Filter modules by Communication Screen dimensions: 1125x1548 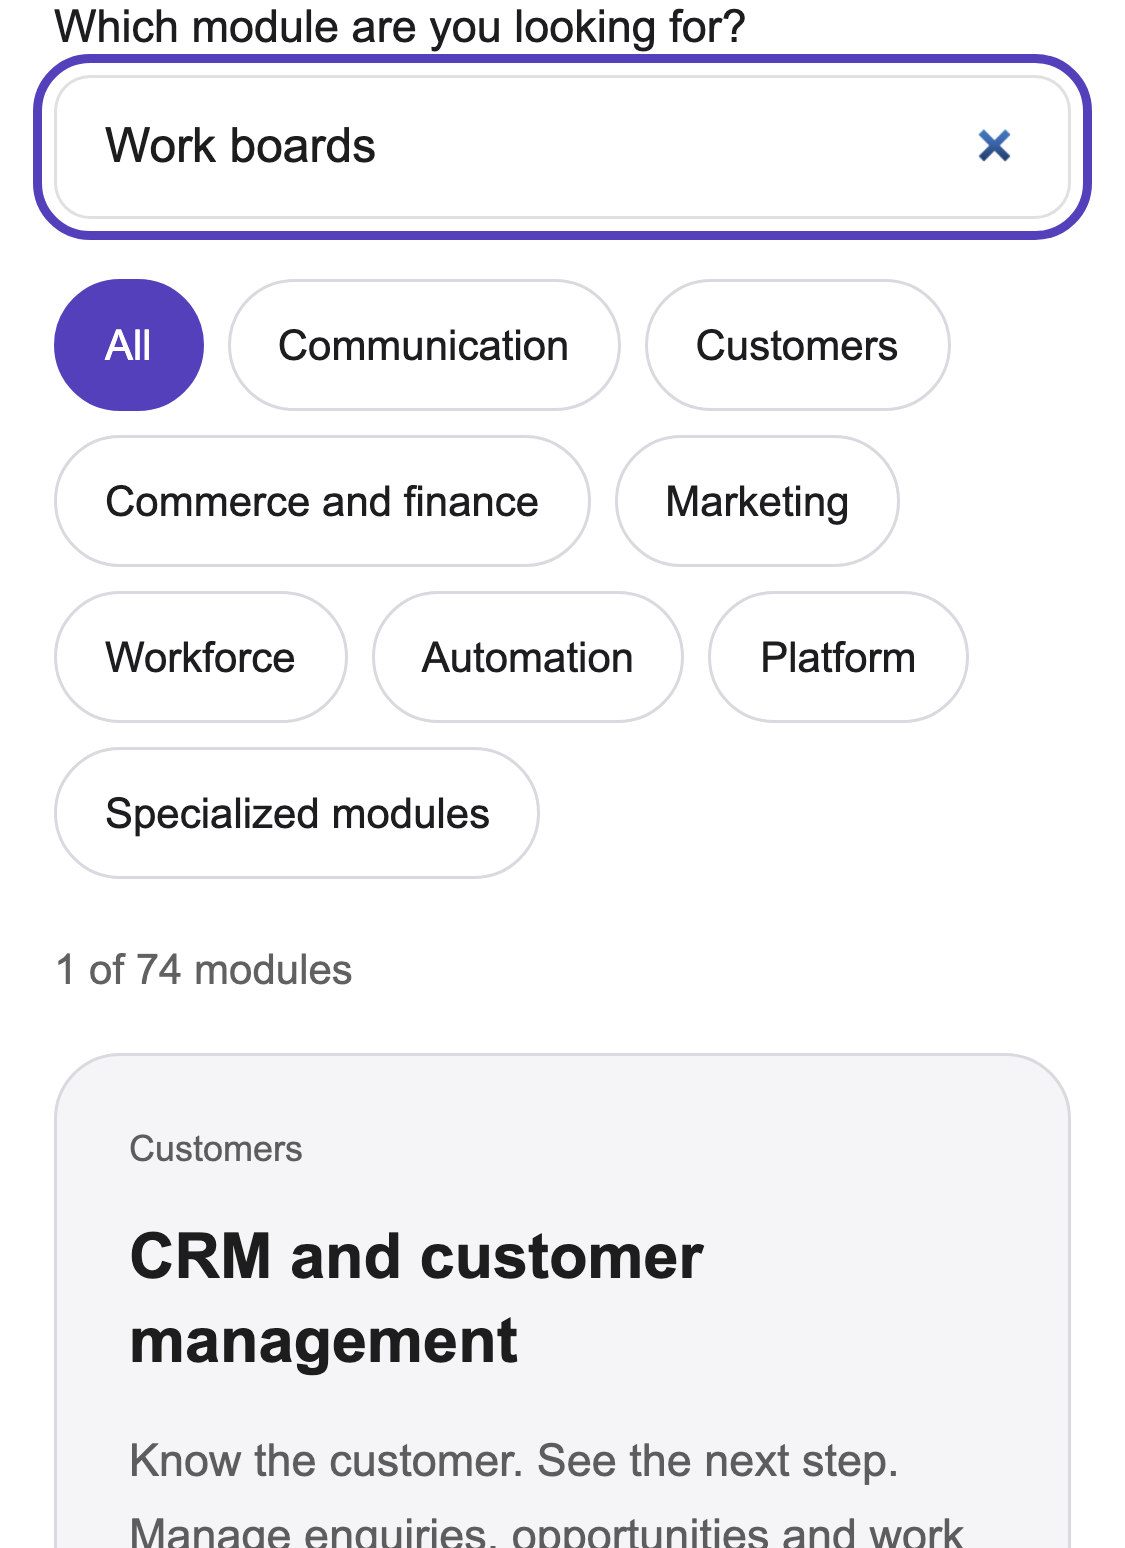point(424,345)
